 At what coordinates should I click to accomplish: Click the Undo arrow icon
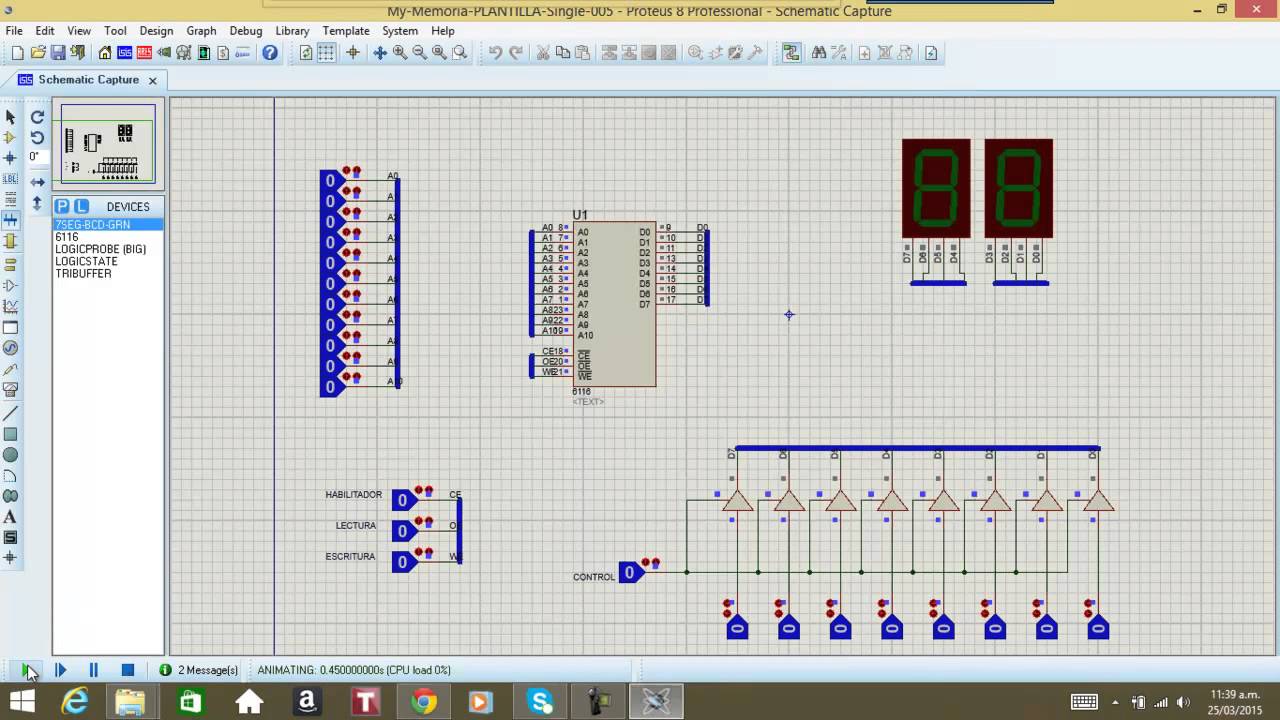tap(495, 52)
